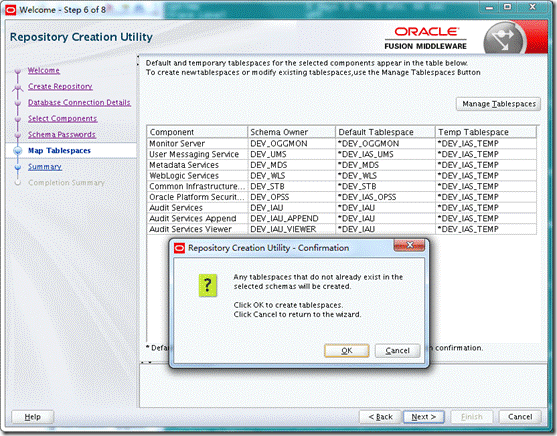Open the Schema Passwords step link
The height and width of the screenshot is (436, 557).
pos(62,135)
